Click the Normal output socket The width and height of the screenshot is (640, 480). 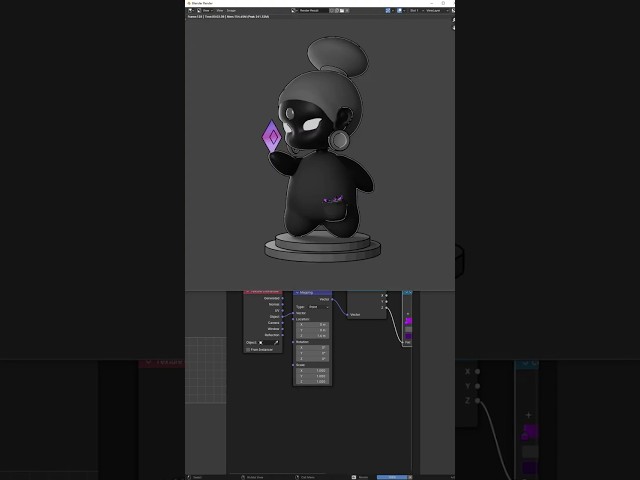(282, 304)
